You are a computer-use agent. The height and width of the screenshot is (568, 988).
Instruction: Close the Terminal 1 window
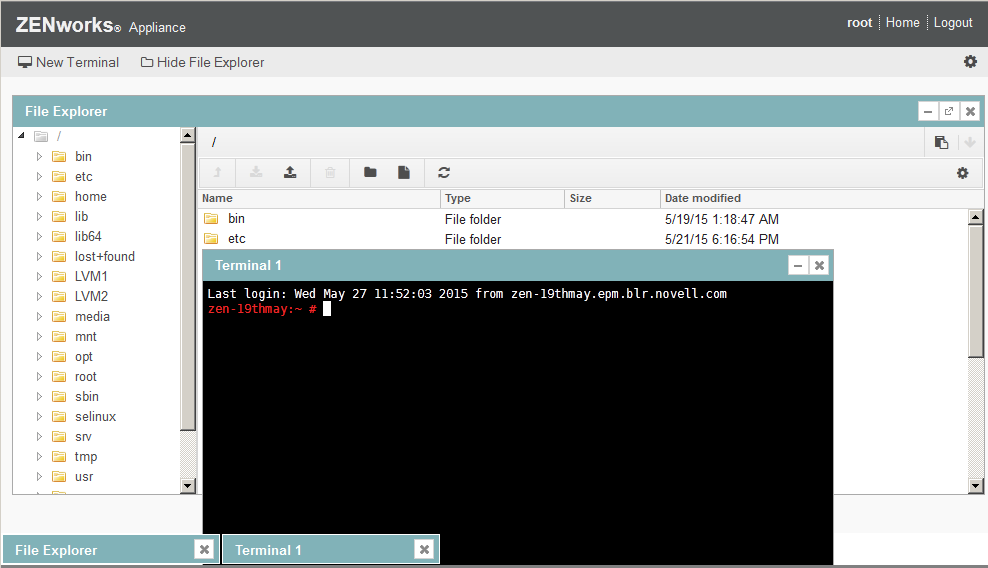click(819, 265)
